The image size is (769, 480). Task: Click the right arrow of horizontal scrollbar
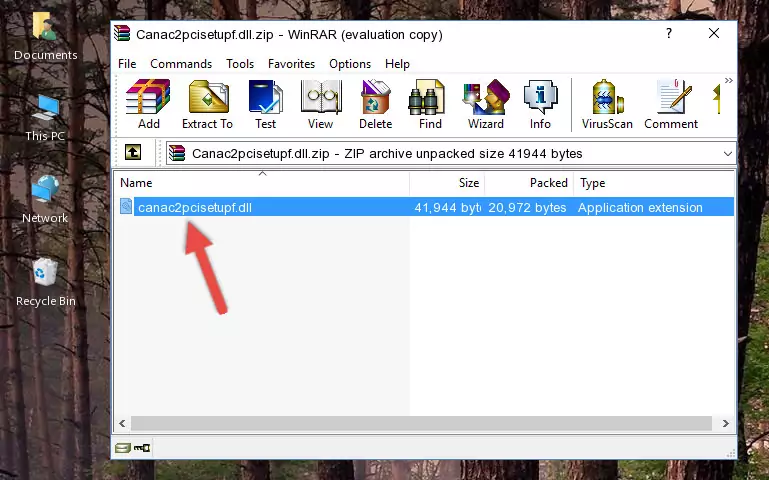tap(725, 423)
